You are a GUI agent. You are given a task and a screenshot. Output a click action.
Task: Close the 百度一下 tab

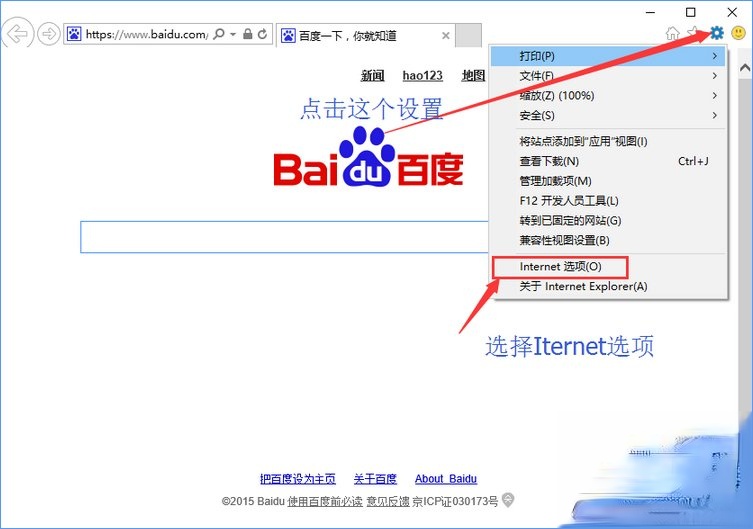(445, 36)
